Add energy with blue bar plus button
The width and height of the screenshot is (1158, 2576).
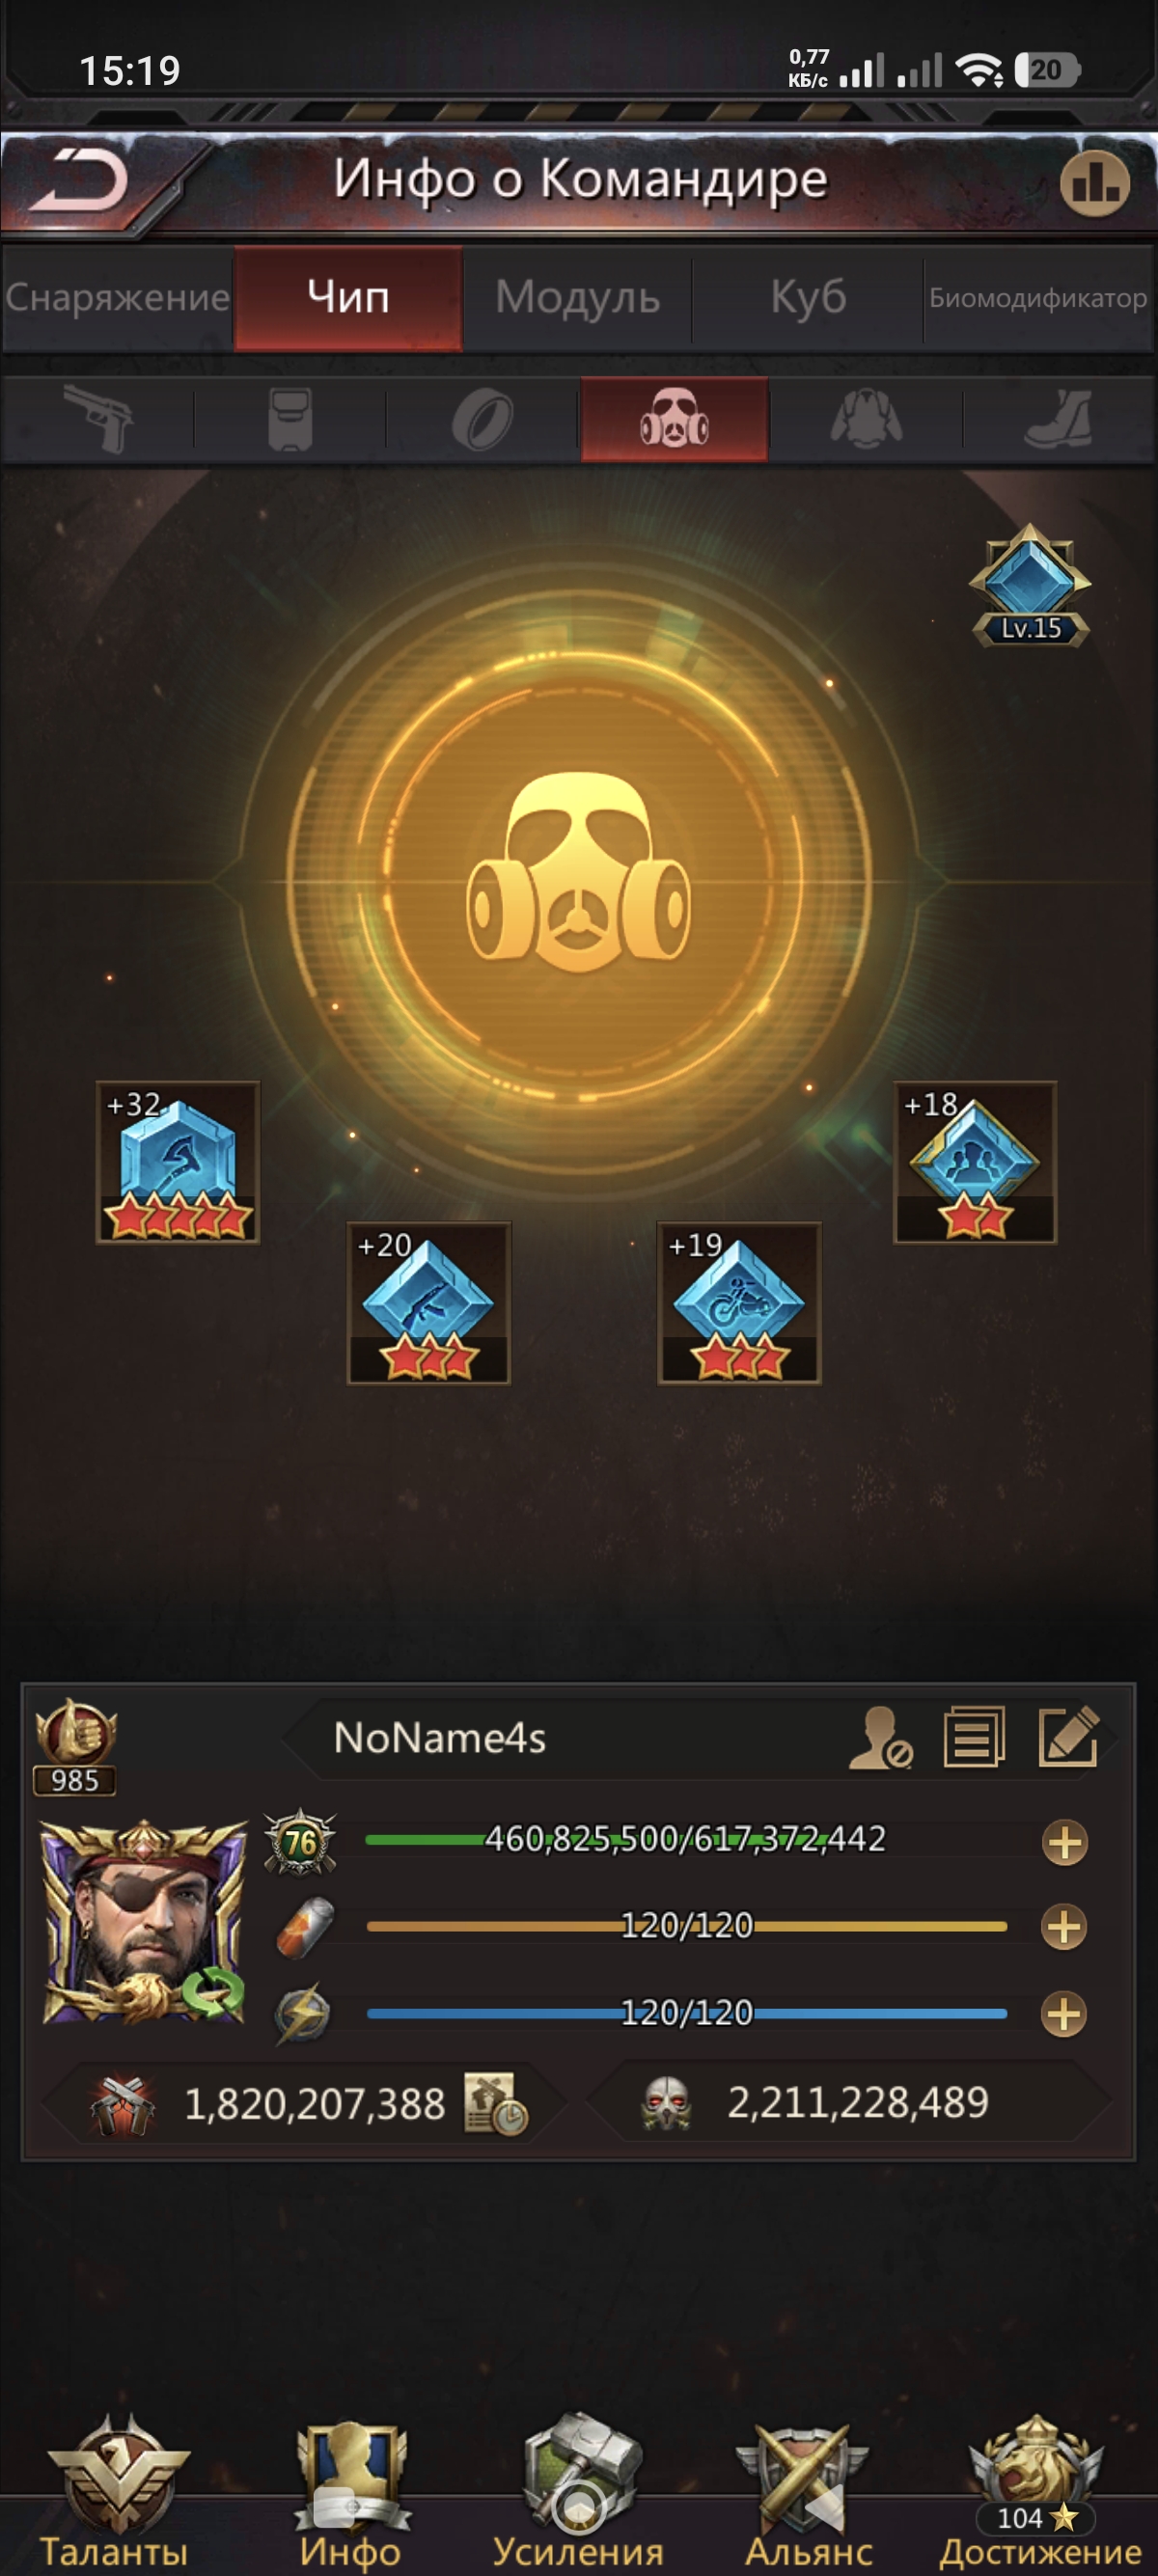pos(1065,2014)
